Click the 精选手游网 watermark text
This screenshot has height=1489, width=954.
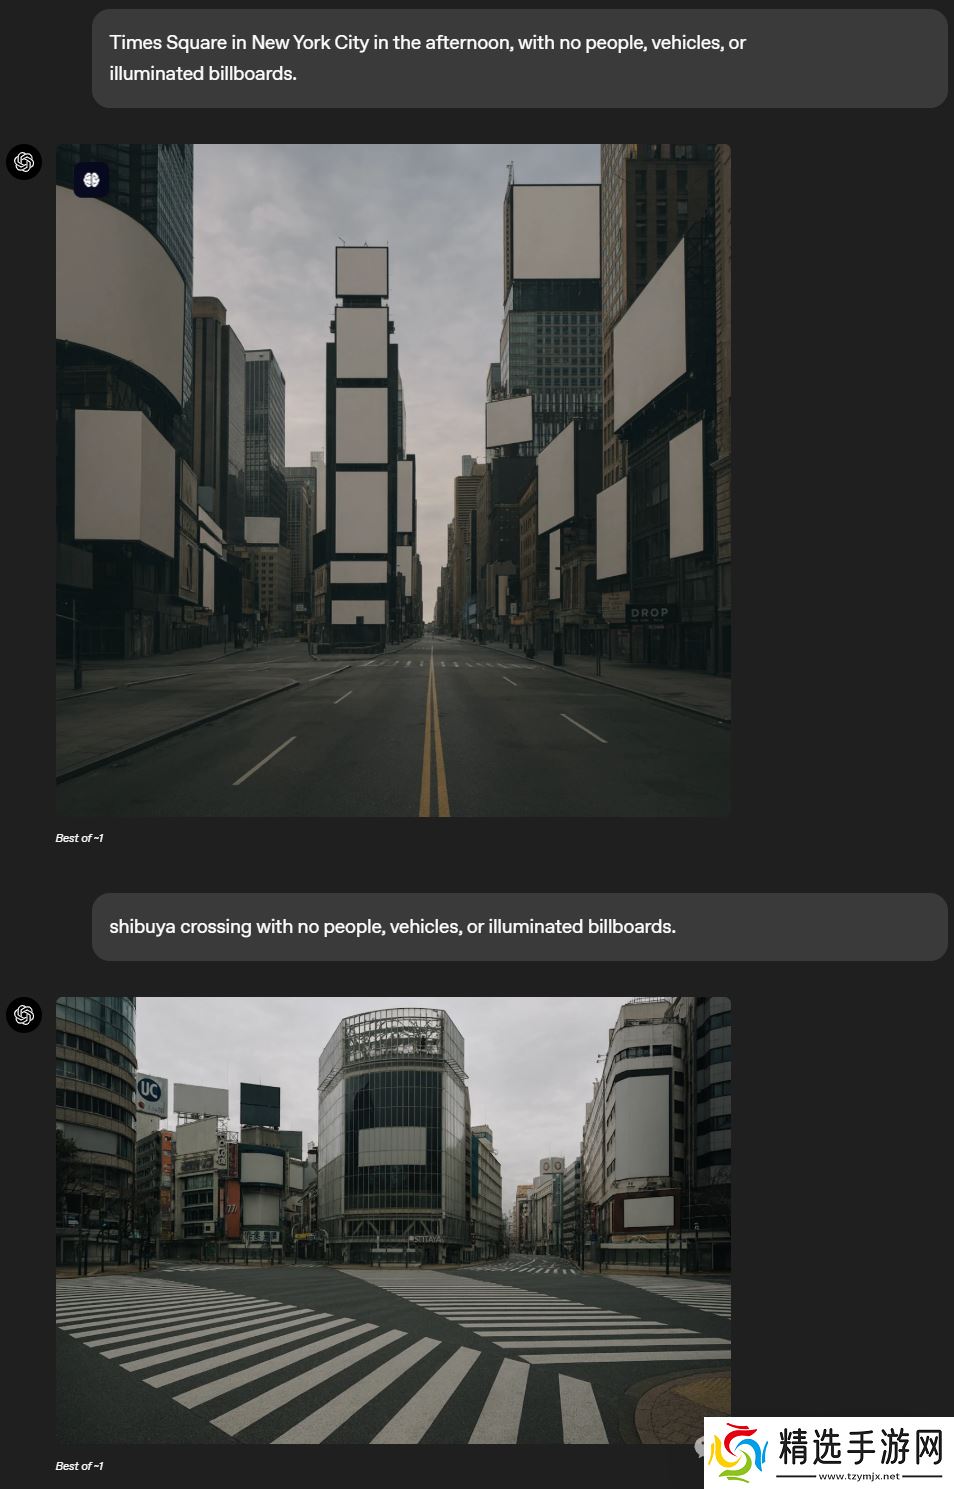coord(860,1447)
